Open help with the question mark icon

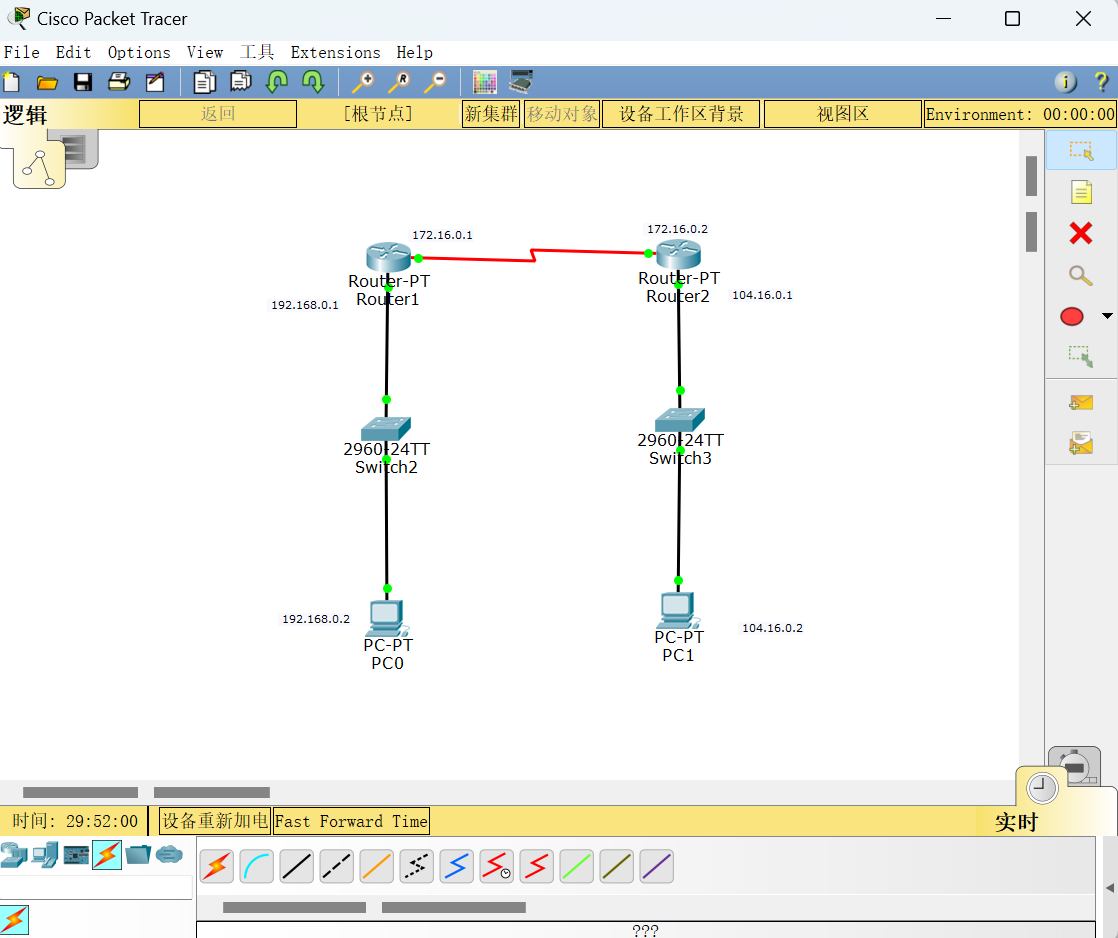(x=1101, y=82)
